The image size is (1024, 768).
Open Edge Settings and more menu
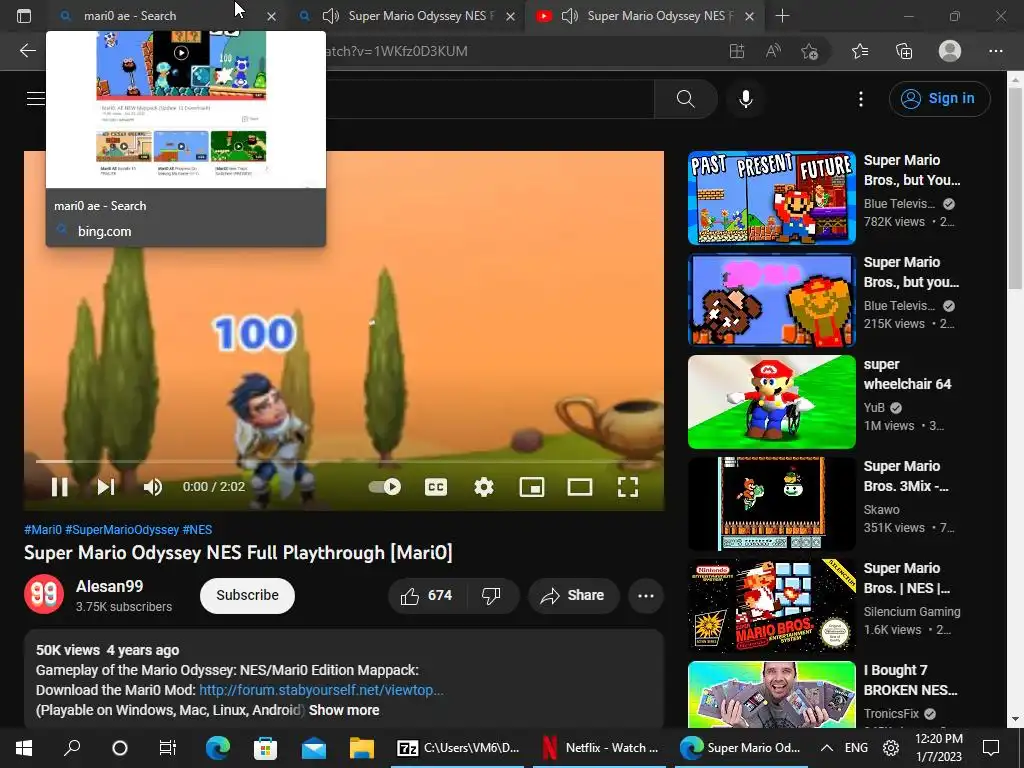tap(995, 51)
